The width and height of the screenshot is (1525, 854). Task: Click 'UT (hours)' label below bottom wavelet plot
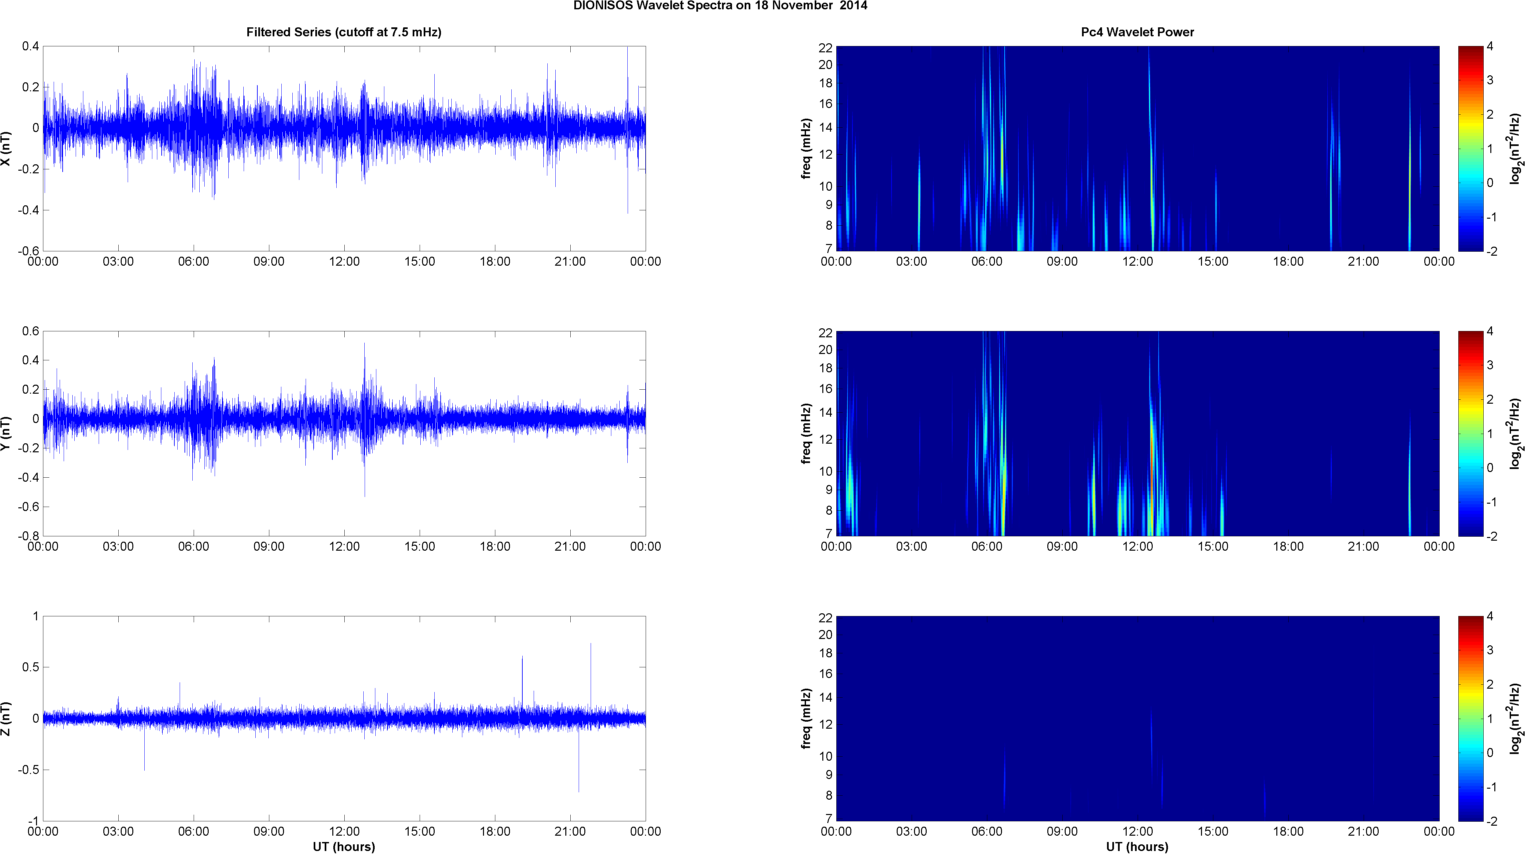(x=1137, y=846)
